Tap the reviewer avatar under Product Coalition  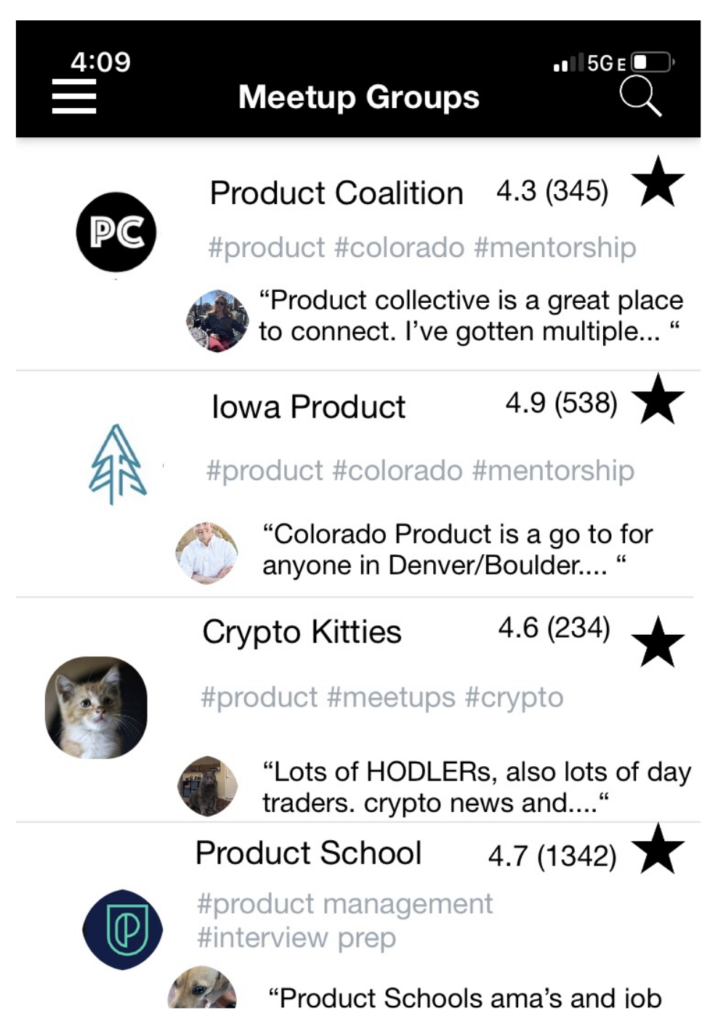(x=218, y=318)
